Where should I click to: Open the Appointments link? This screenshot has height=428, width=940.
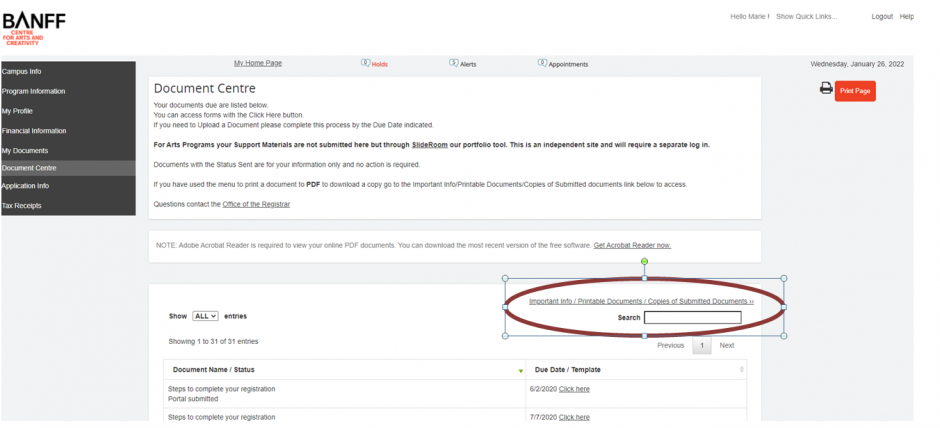(568, 64)
